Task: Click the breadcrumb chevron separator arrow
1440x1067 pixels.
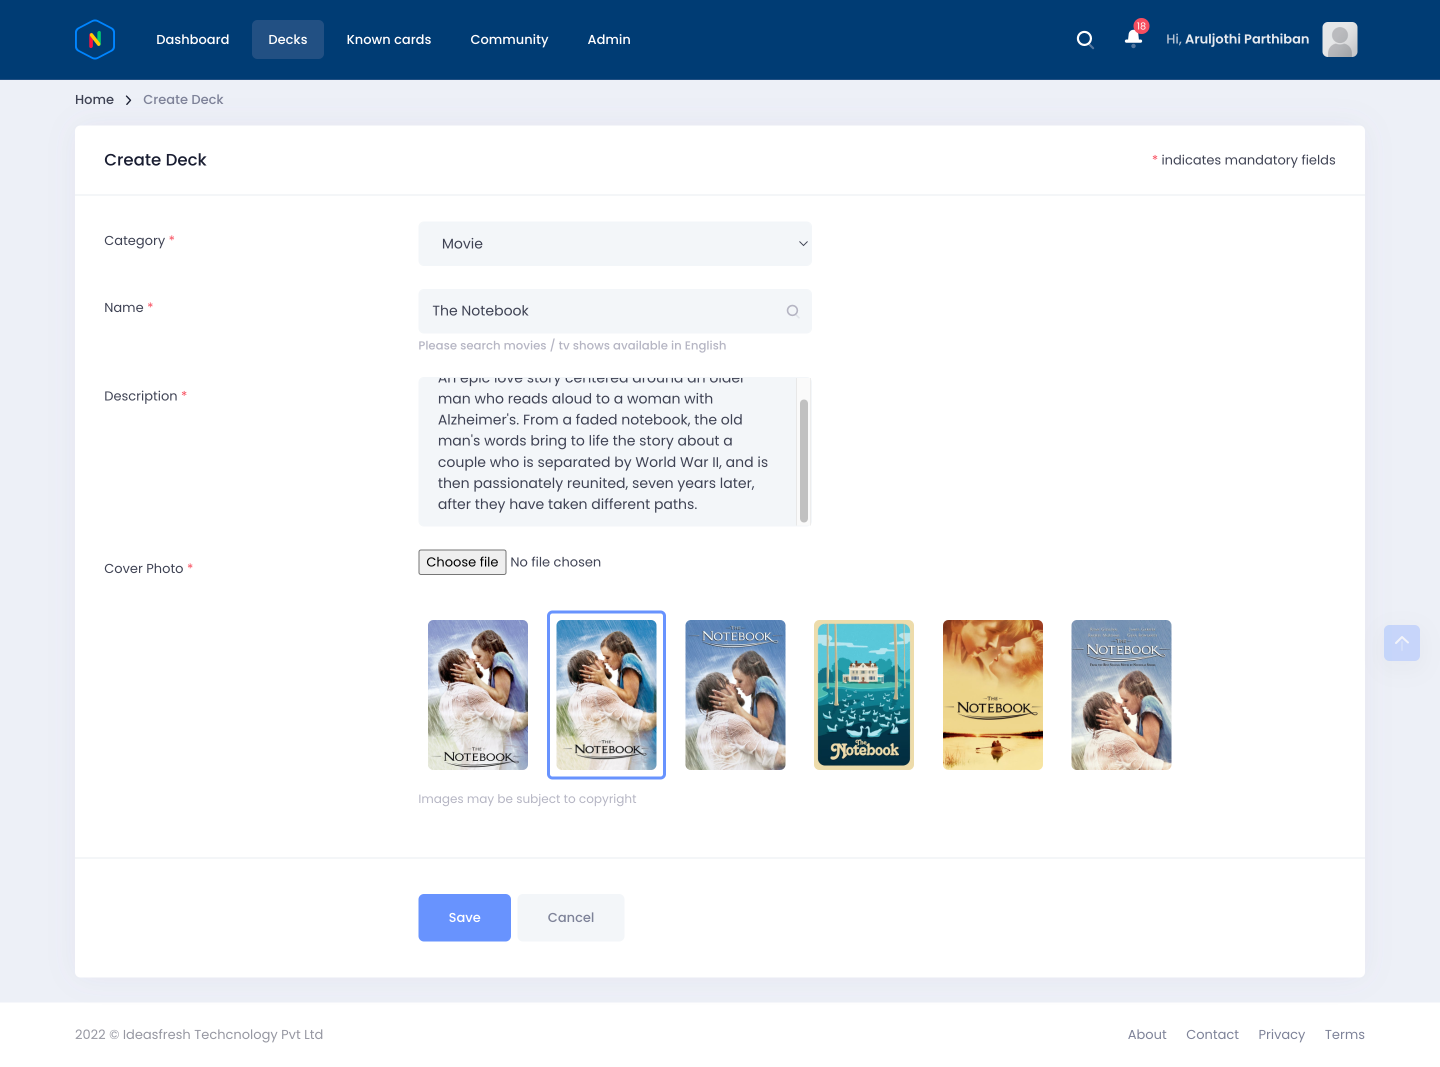Action: coord(128,100)
